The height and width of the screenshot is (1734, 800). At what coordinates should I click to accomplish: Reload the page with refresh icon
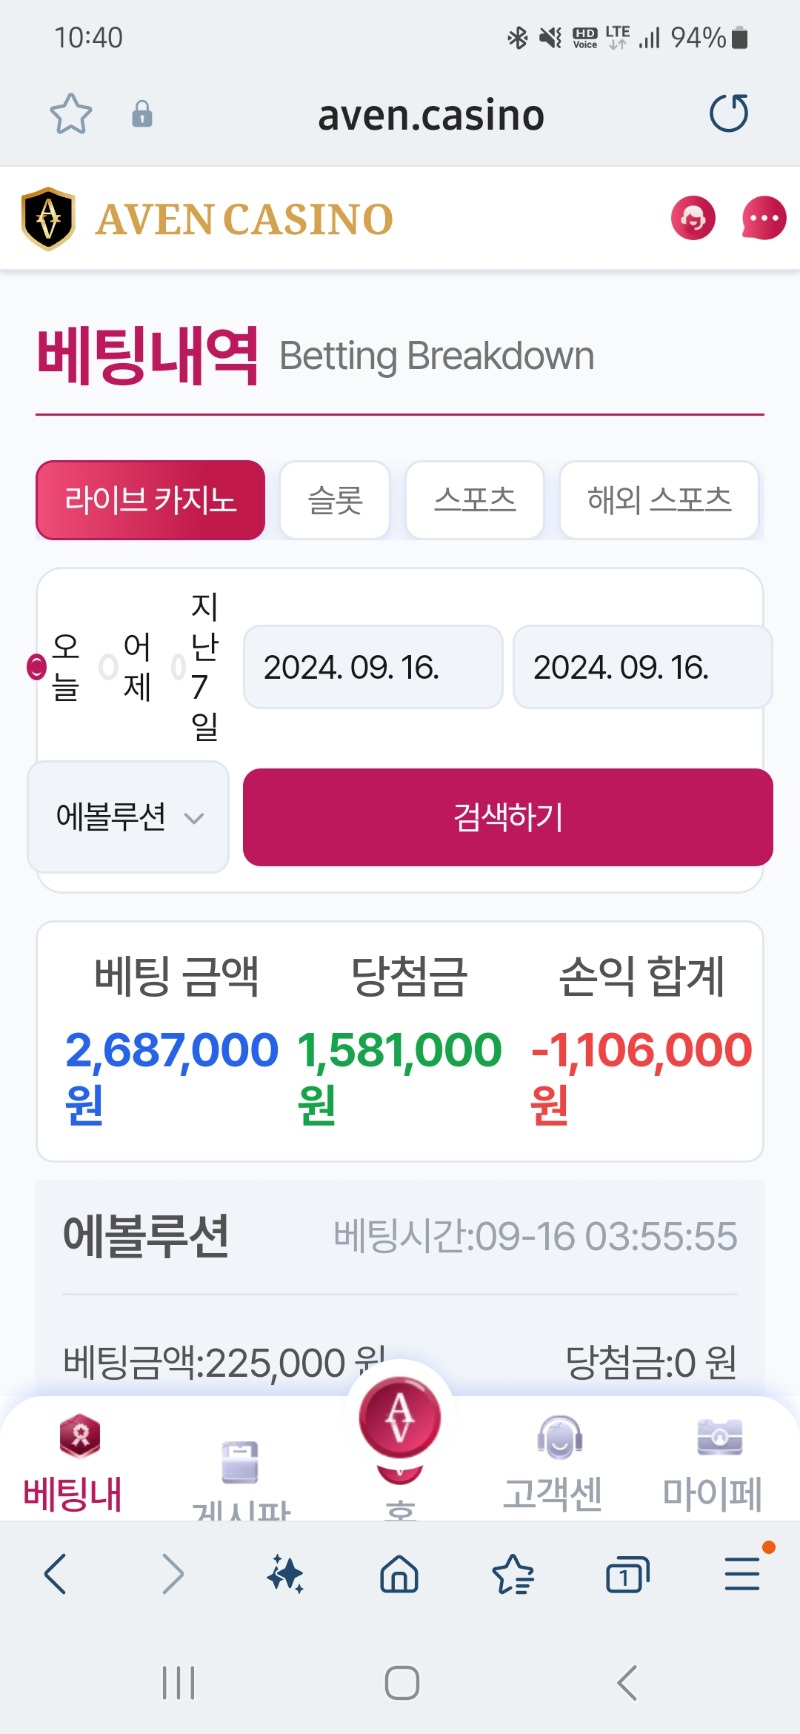(729, 113)
